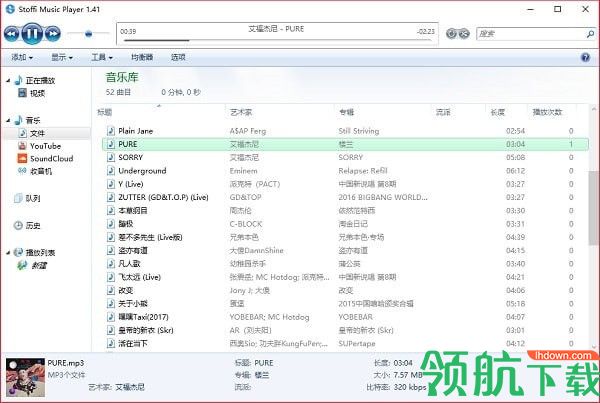Collapse the 正在播放 tree node arrow
Image resolution: width=600 pixels, height=403 pixels.
(8, 80)
